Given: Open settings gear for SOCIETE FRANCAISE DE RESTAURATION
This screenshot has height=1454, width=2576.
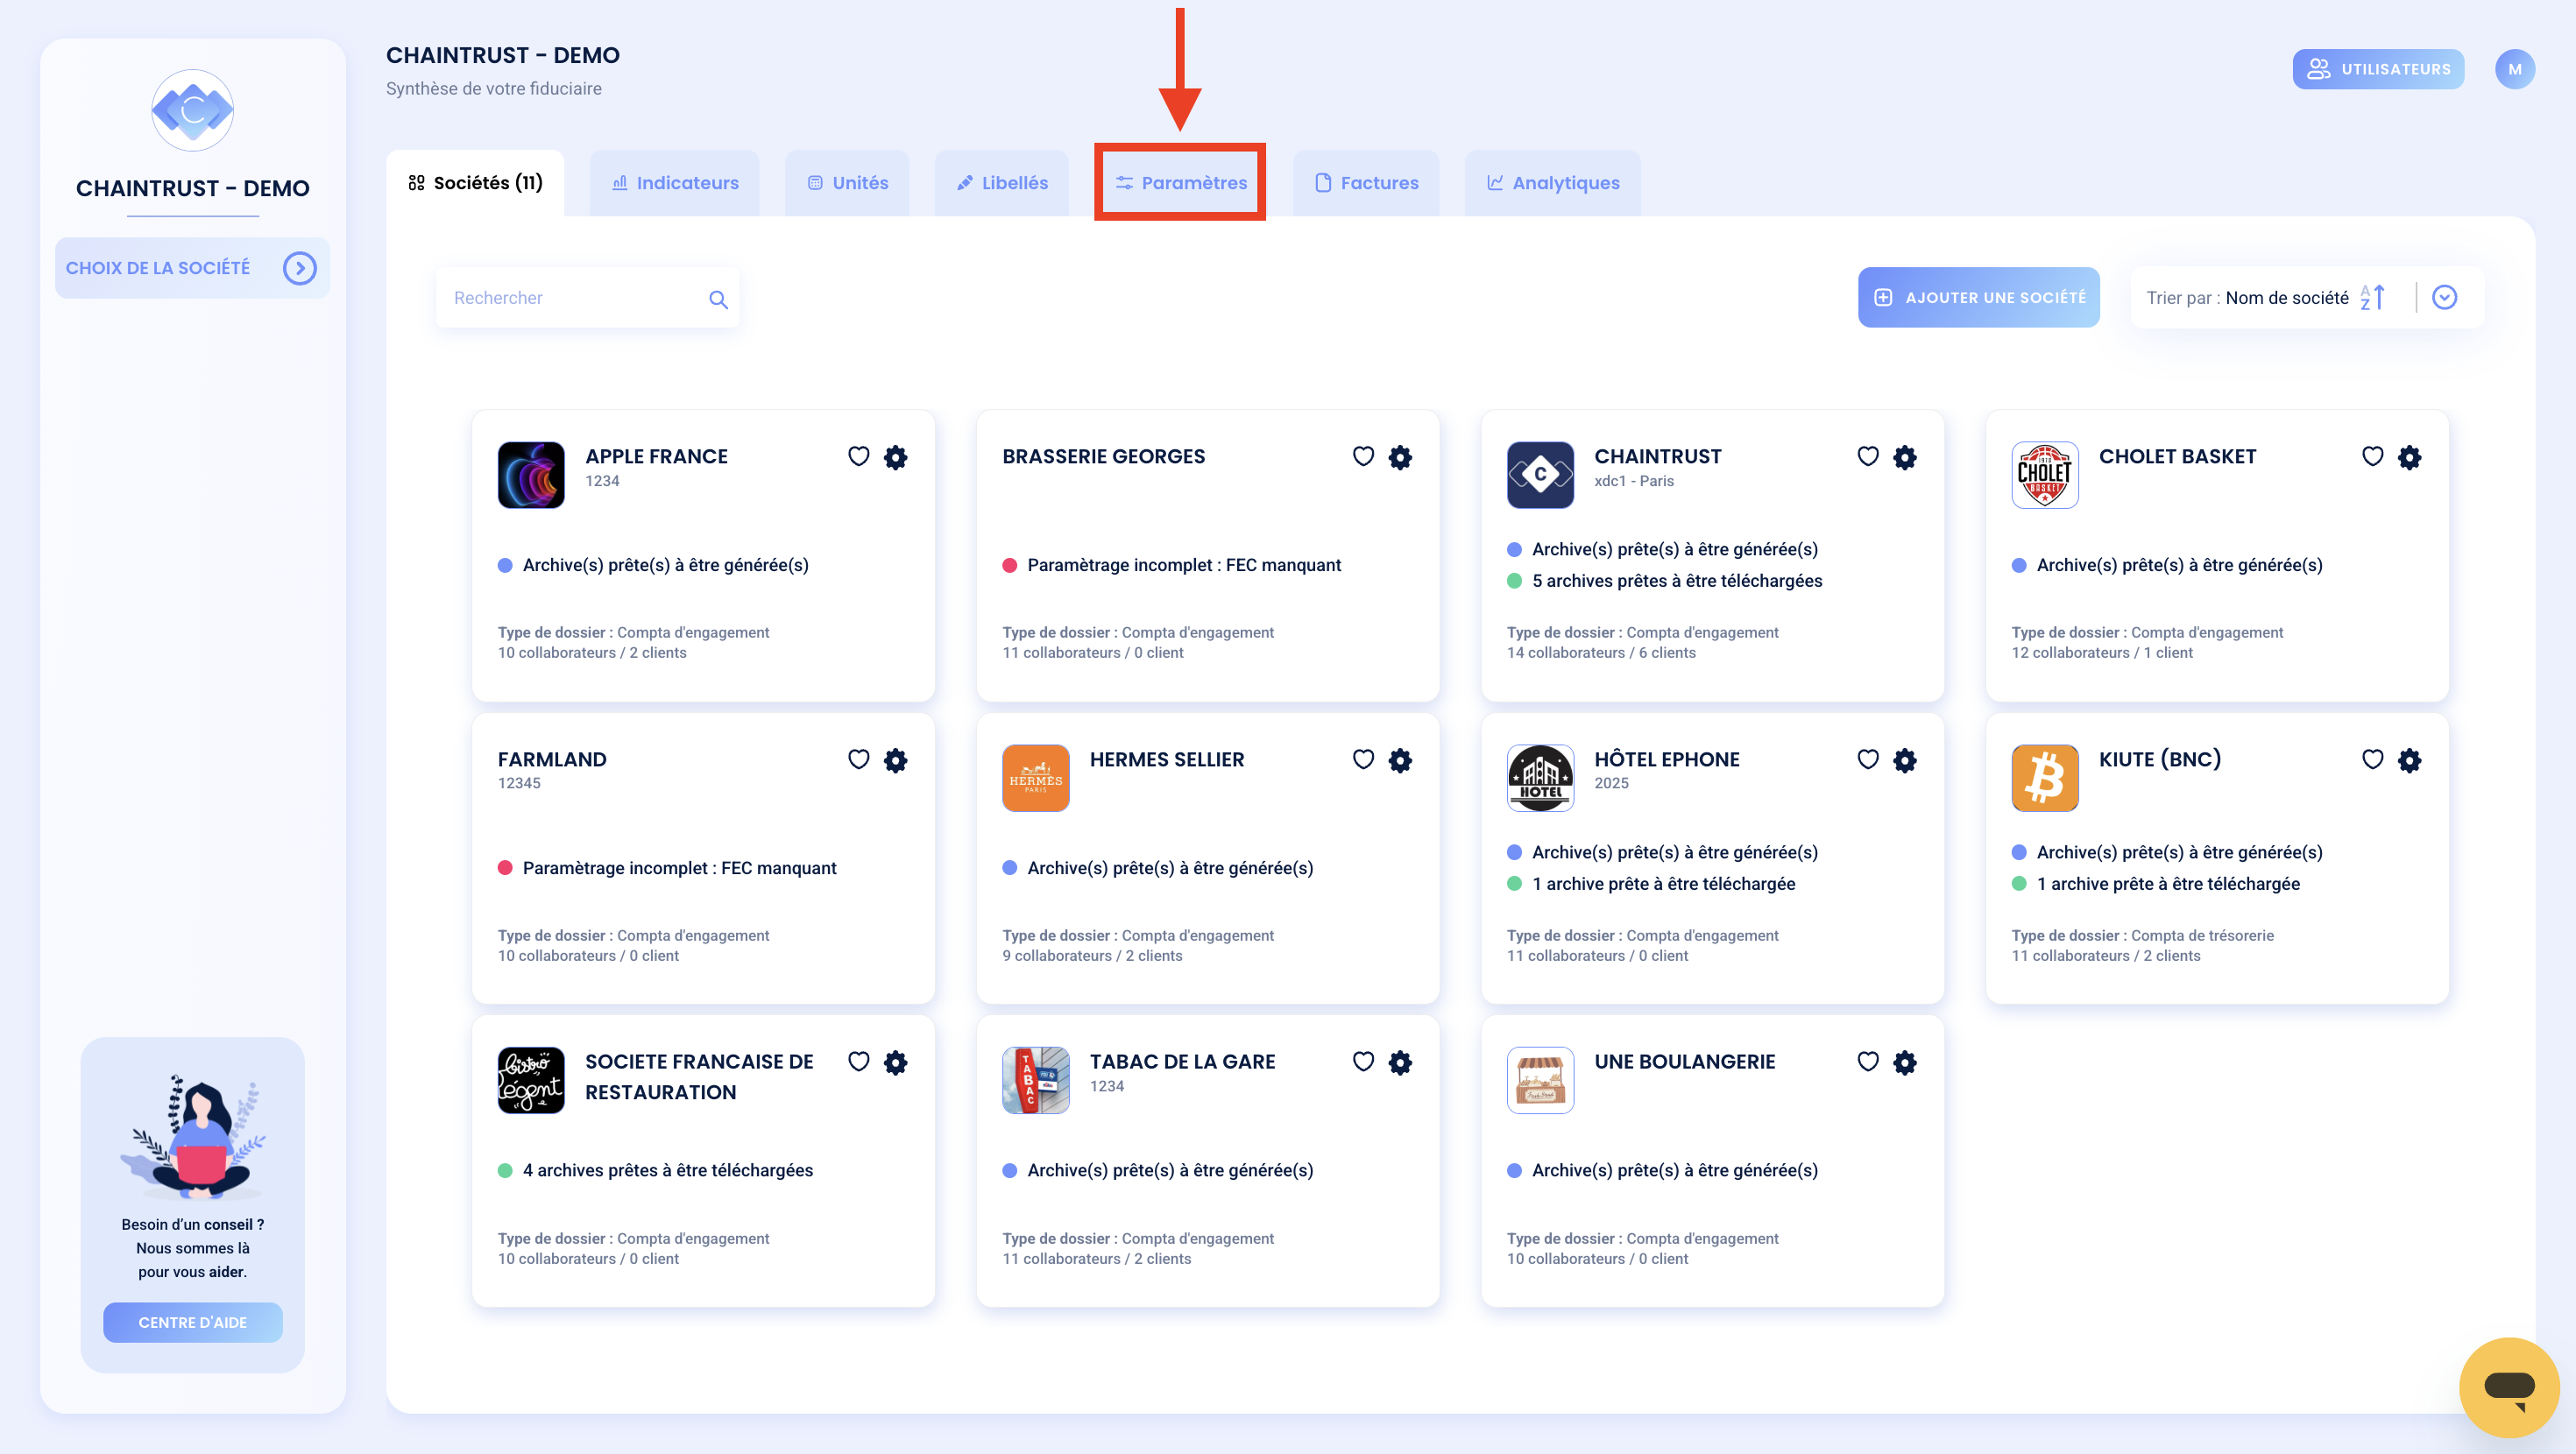Looking at the screenshot, I should pyautogui.click(x=895, y=1062).
